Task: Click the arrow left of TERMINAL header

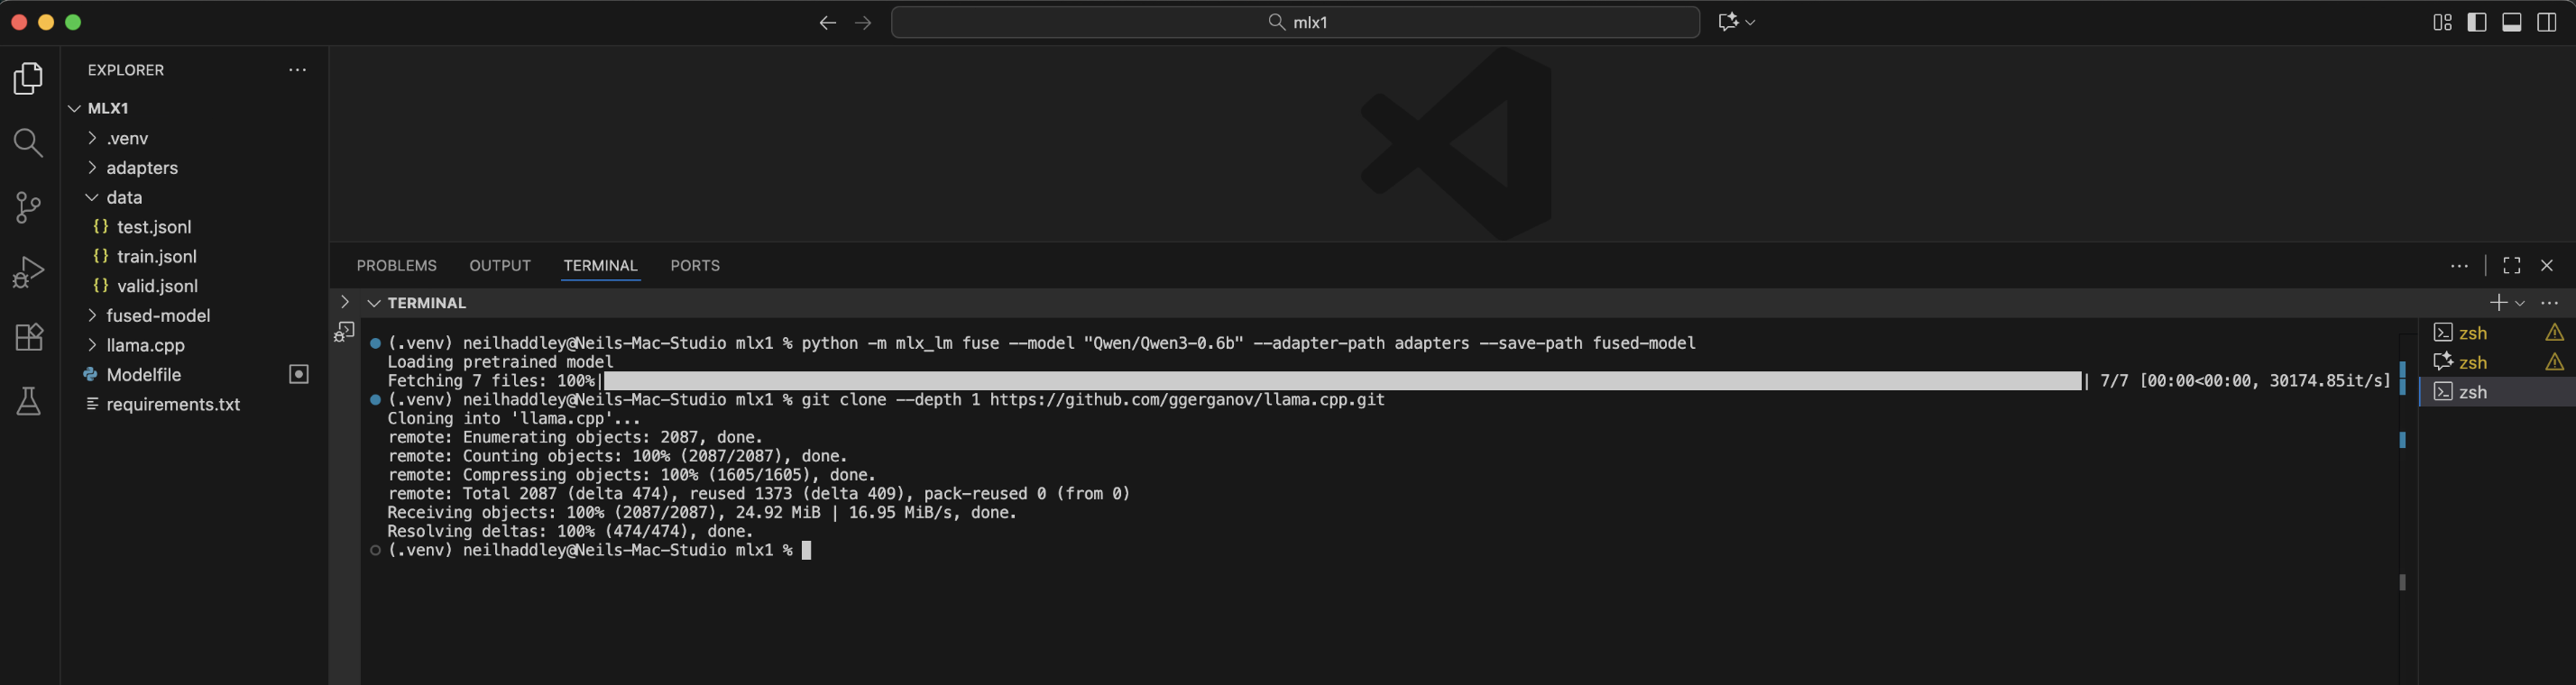Action: pyautogui.click(x=345, y=302)
